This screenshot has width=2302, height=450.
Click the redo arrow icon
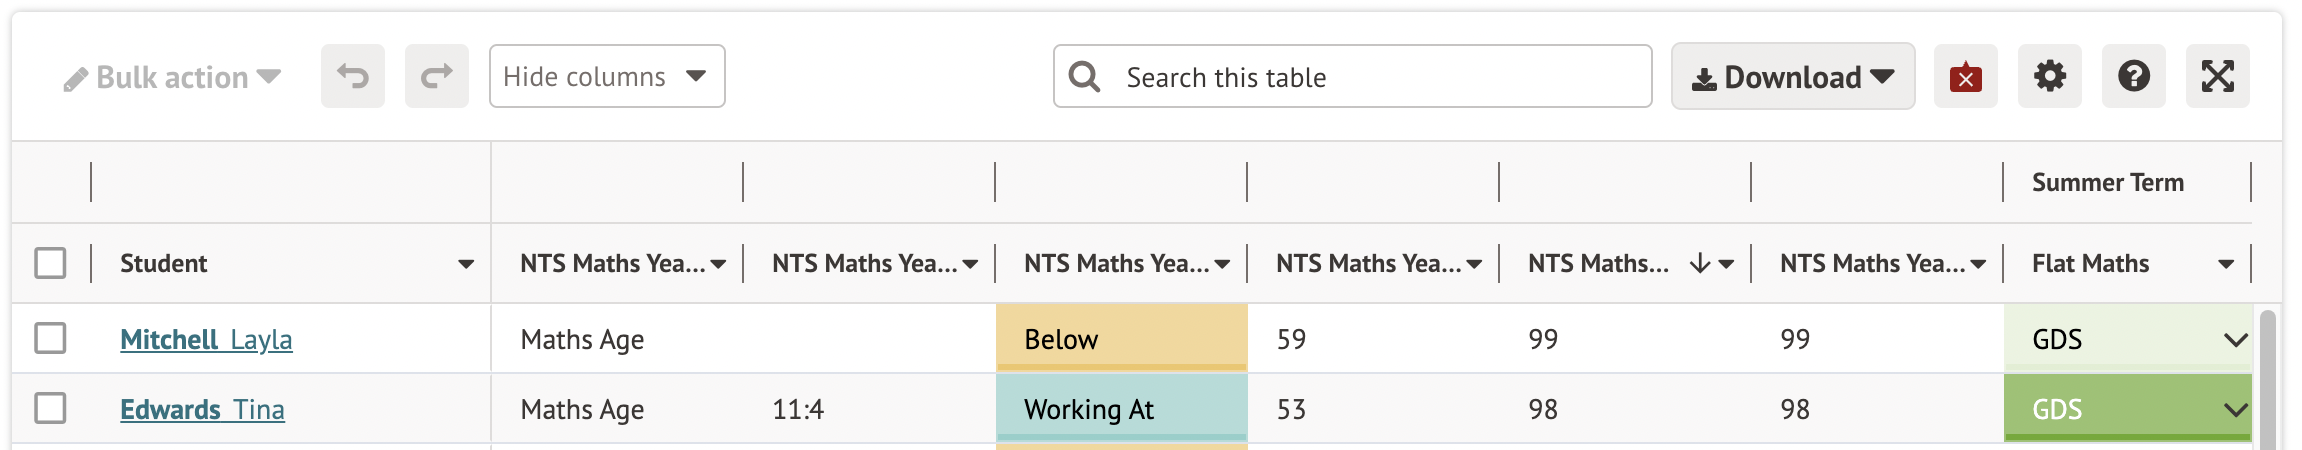436,76
